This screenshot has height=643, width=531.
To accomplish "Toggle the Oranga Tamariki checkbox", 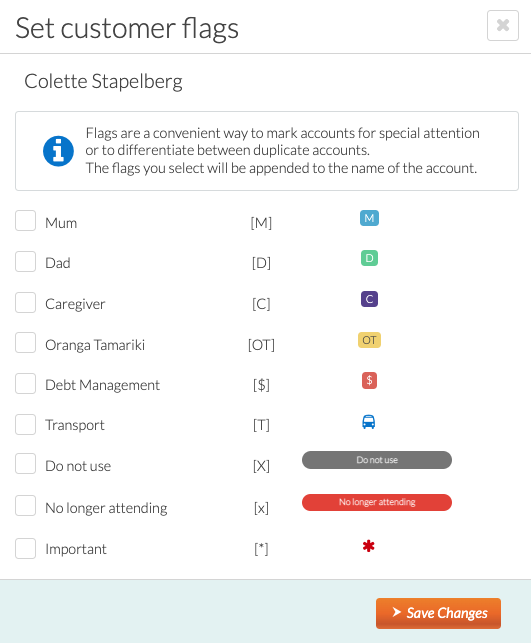I will pyautogui.click(x=25, y=343).
